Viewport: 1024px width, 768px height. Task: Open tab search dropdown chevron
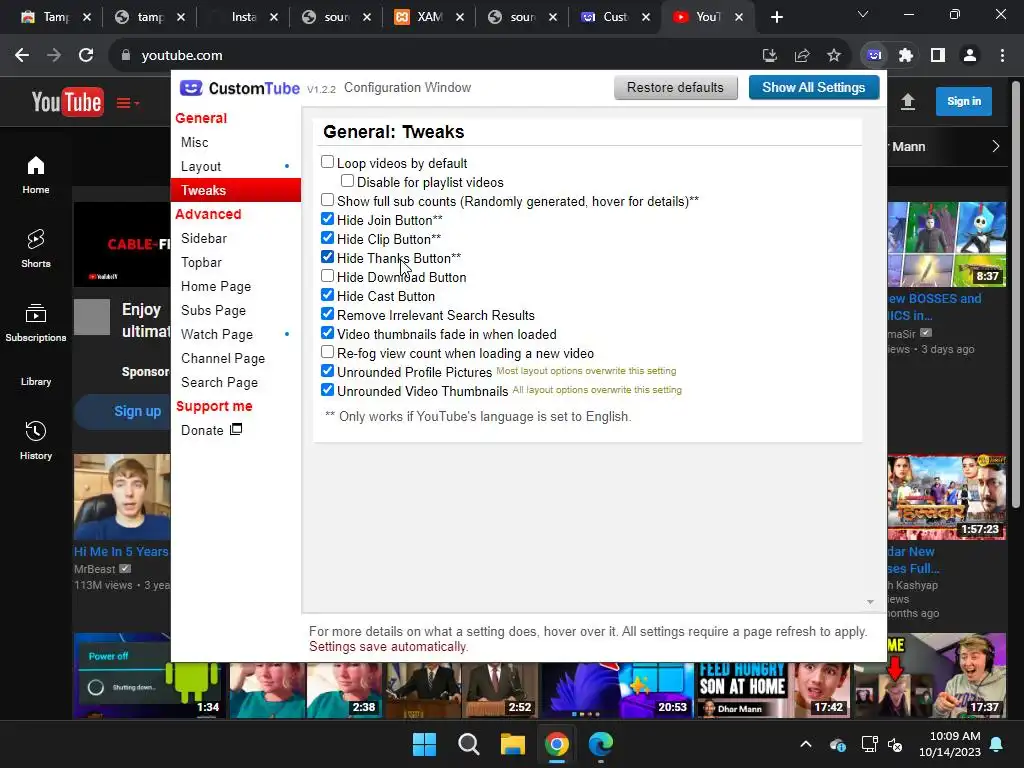pos(863,14)
